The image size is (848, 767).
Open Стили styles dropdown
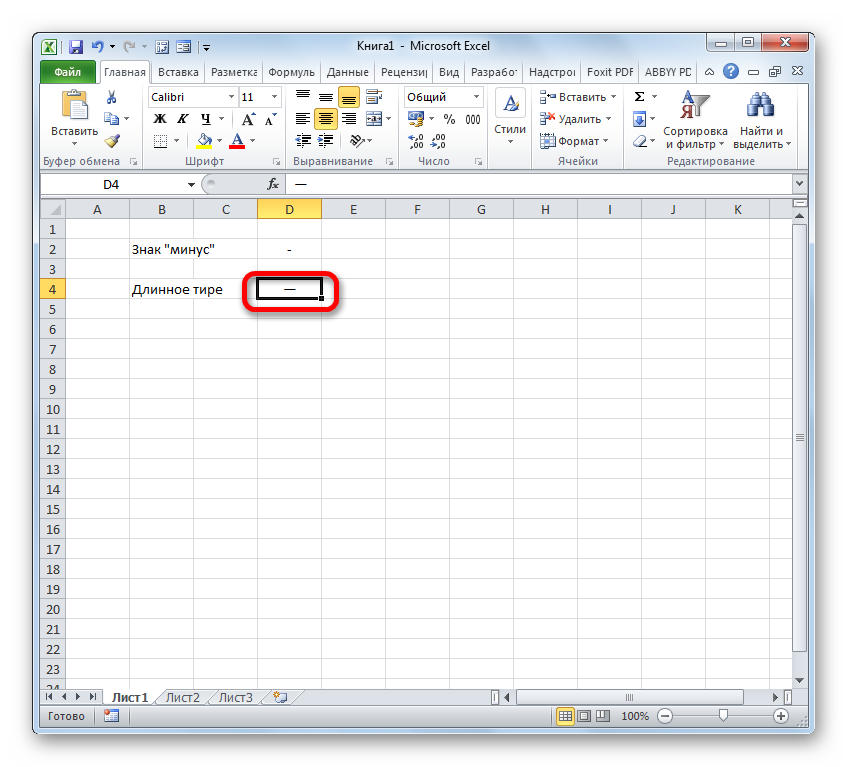click(x=510, y=120)
